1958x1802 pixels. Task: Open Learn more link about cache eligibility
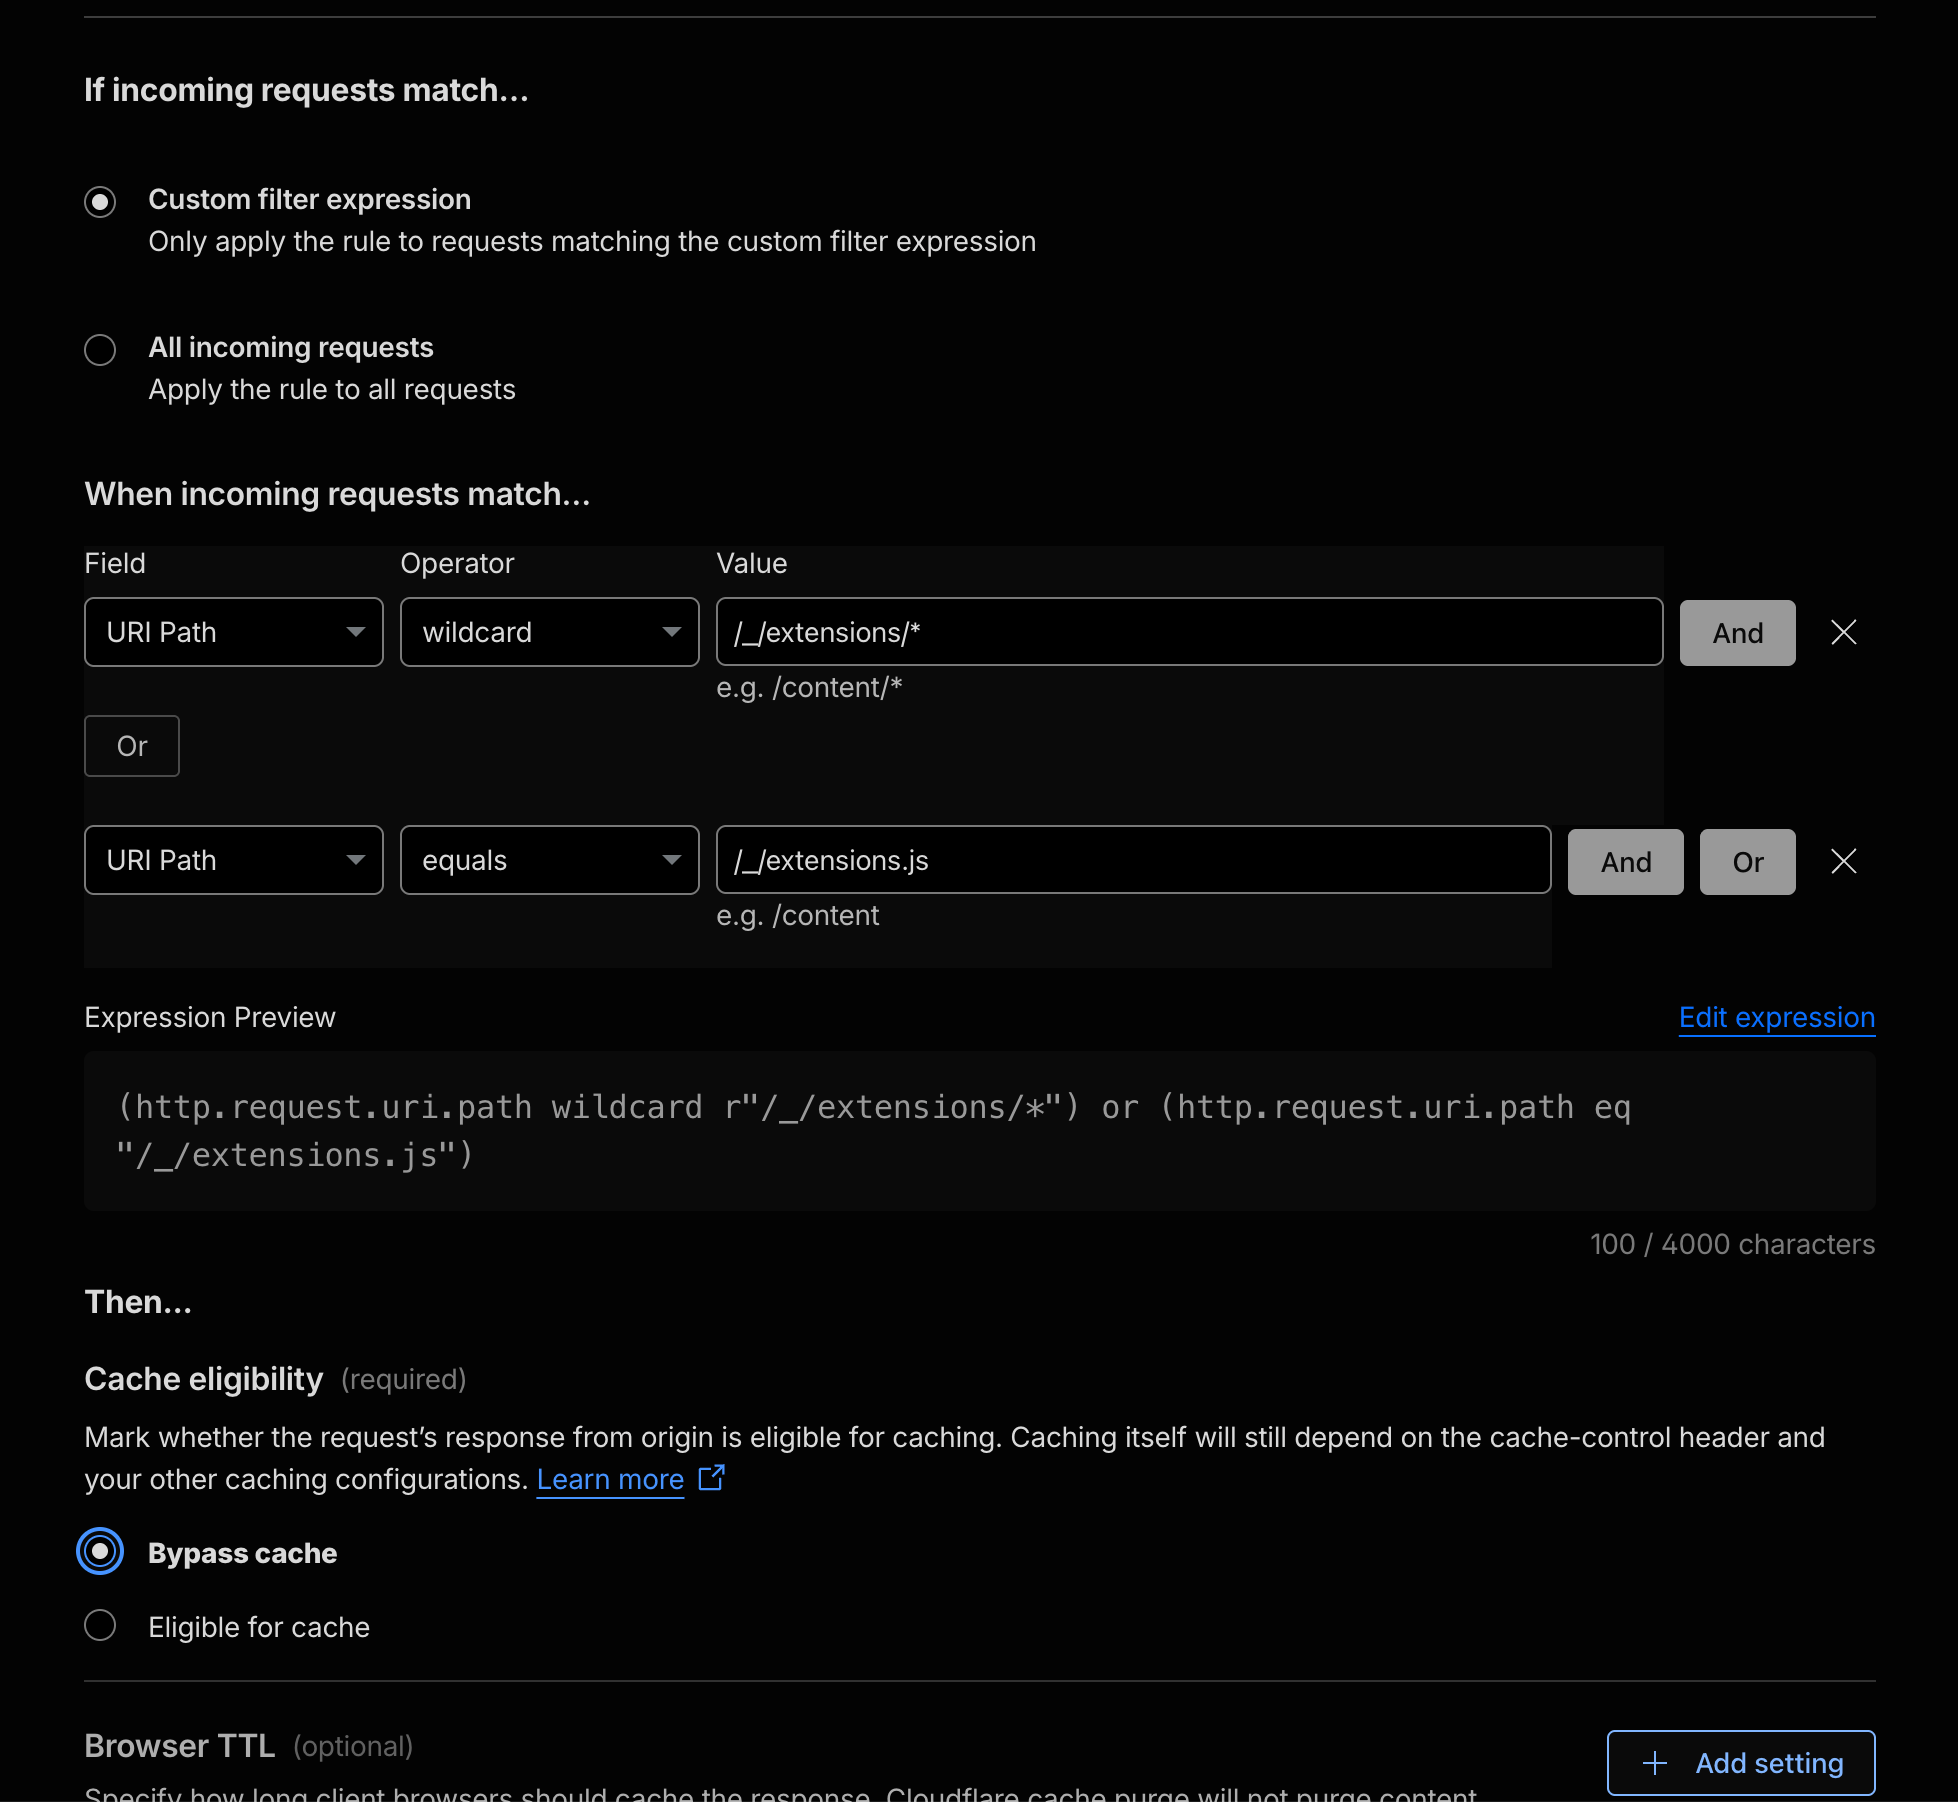(611, 1479)
